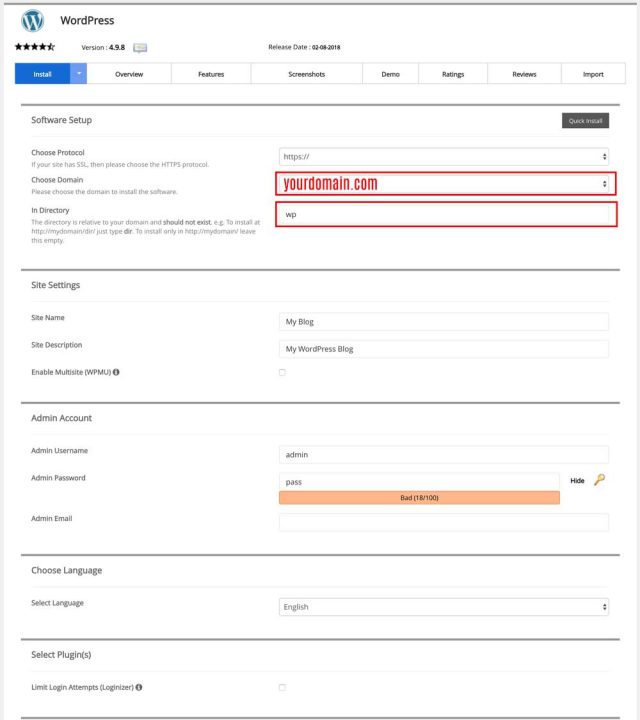Click the info icon beside Loginizer
The height and width of the screenshot is (720, 640).
[139, 687]
